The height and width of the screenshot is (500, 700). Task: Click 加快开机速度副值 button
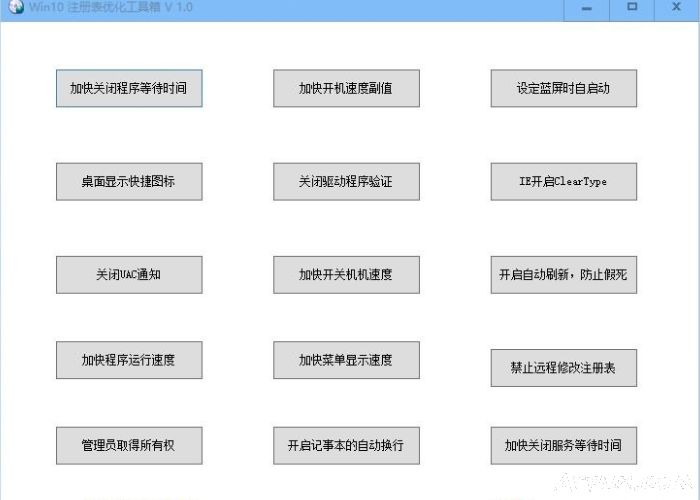346,88
